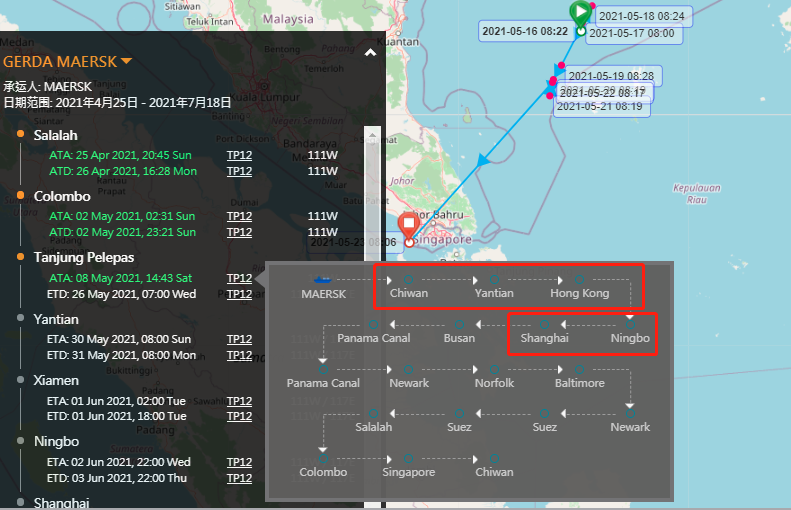
Task: Click the red stop marker near Singapore
Action: 409,226
